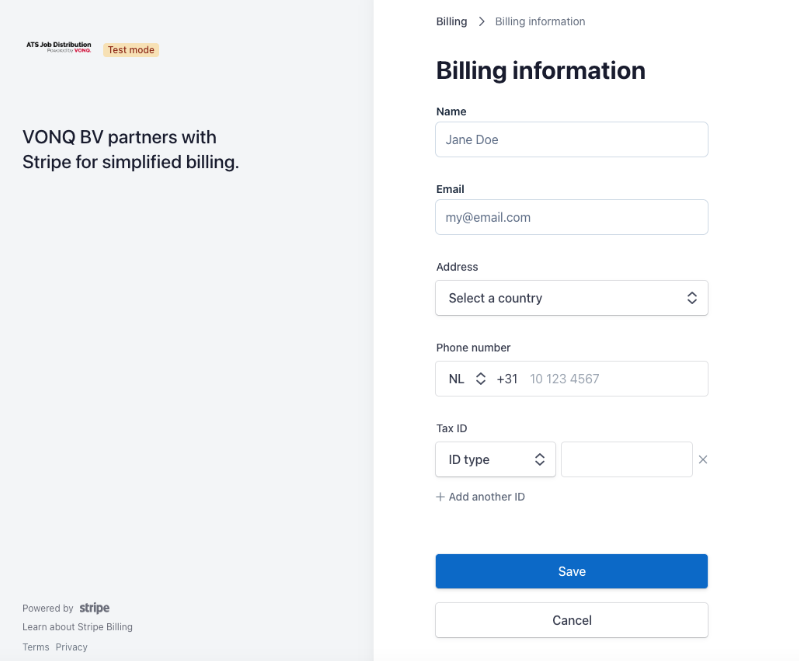Open the Terms link

[x=36, y=647]
